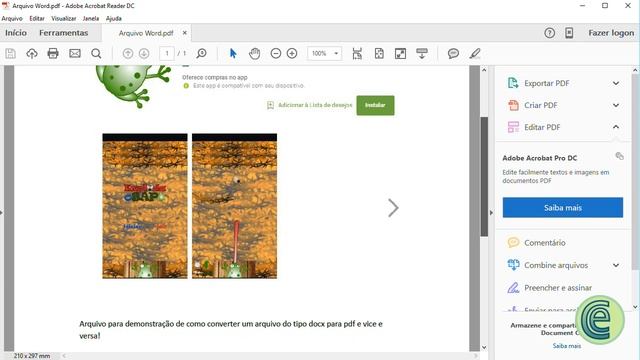Click the document vertical scrollbar thumb
This screenshot has height=360, width=640.
coord(484,176)
